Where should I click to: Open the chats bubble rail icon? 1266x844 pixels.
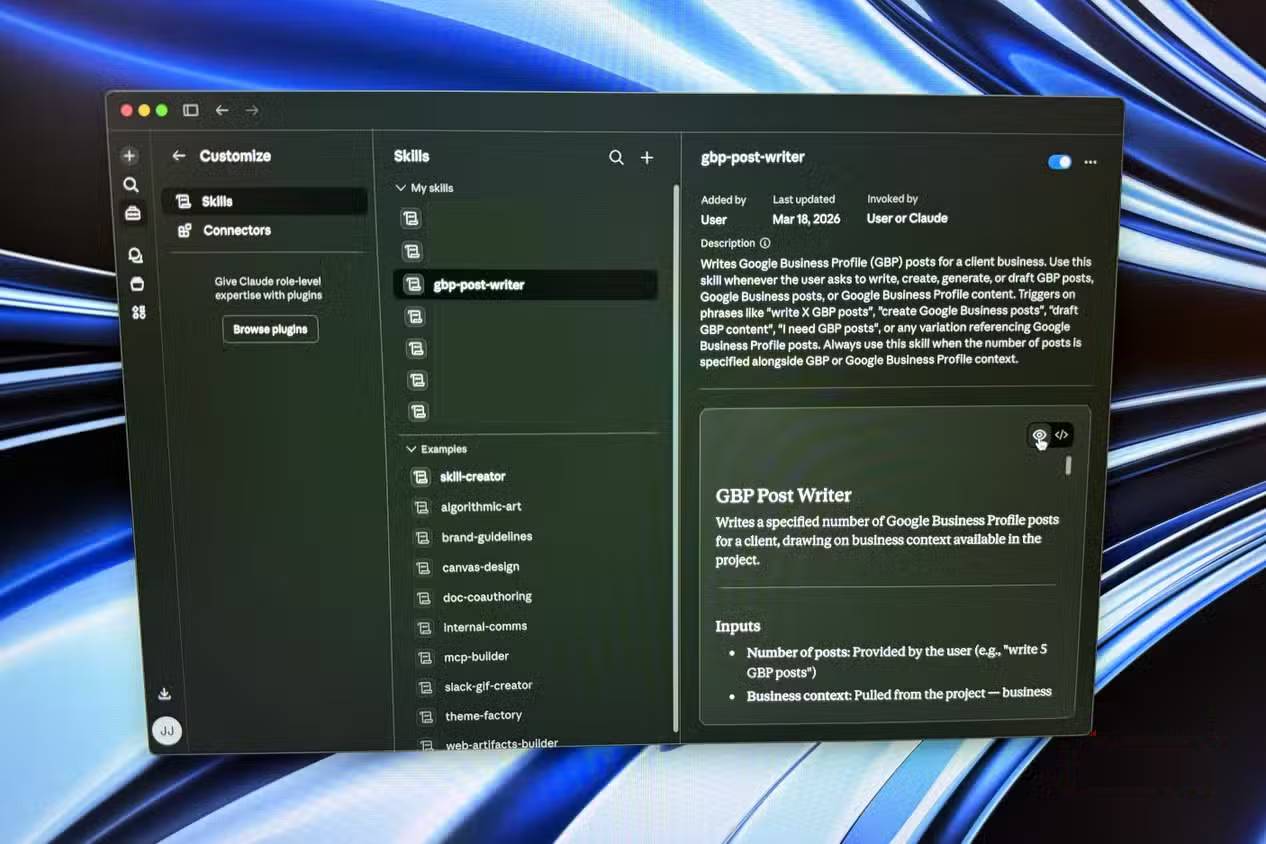[135, 256]
